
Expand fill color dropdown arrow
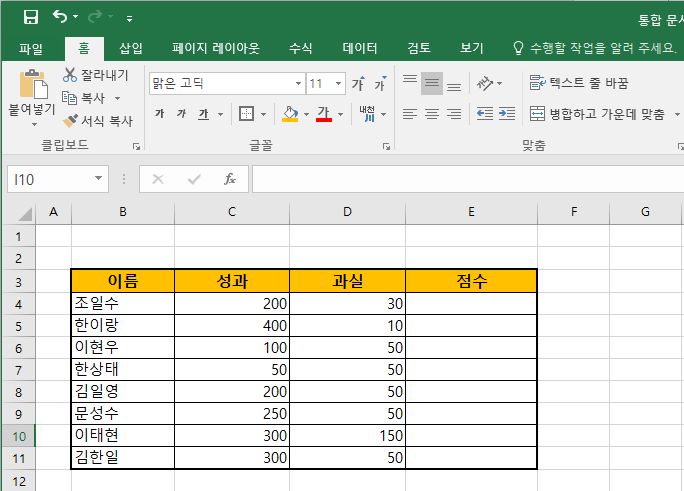(306, 114)
